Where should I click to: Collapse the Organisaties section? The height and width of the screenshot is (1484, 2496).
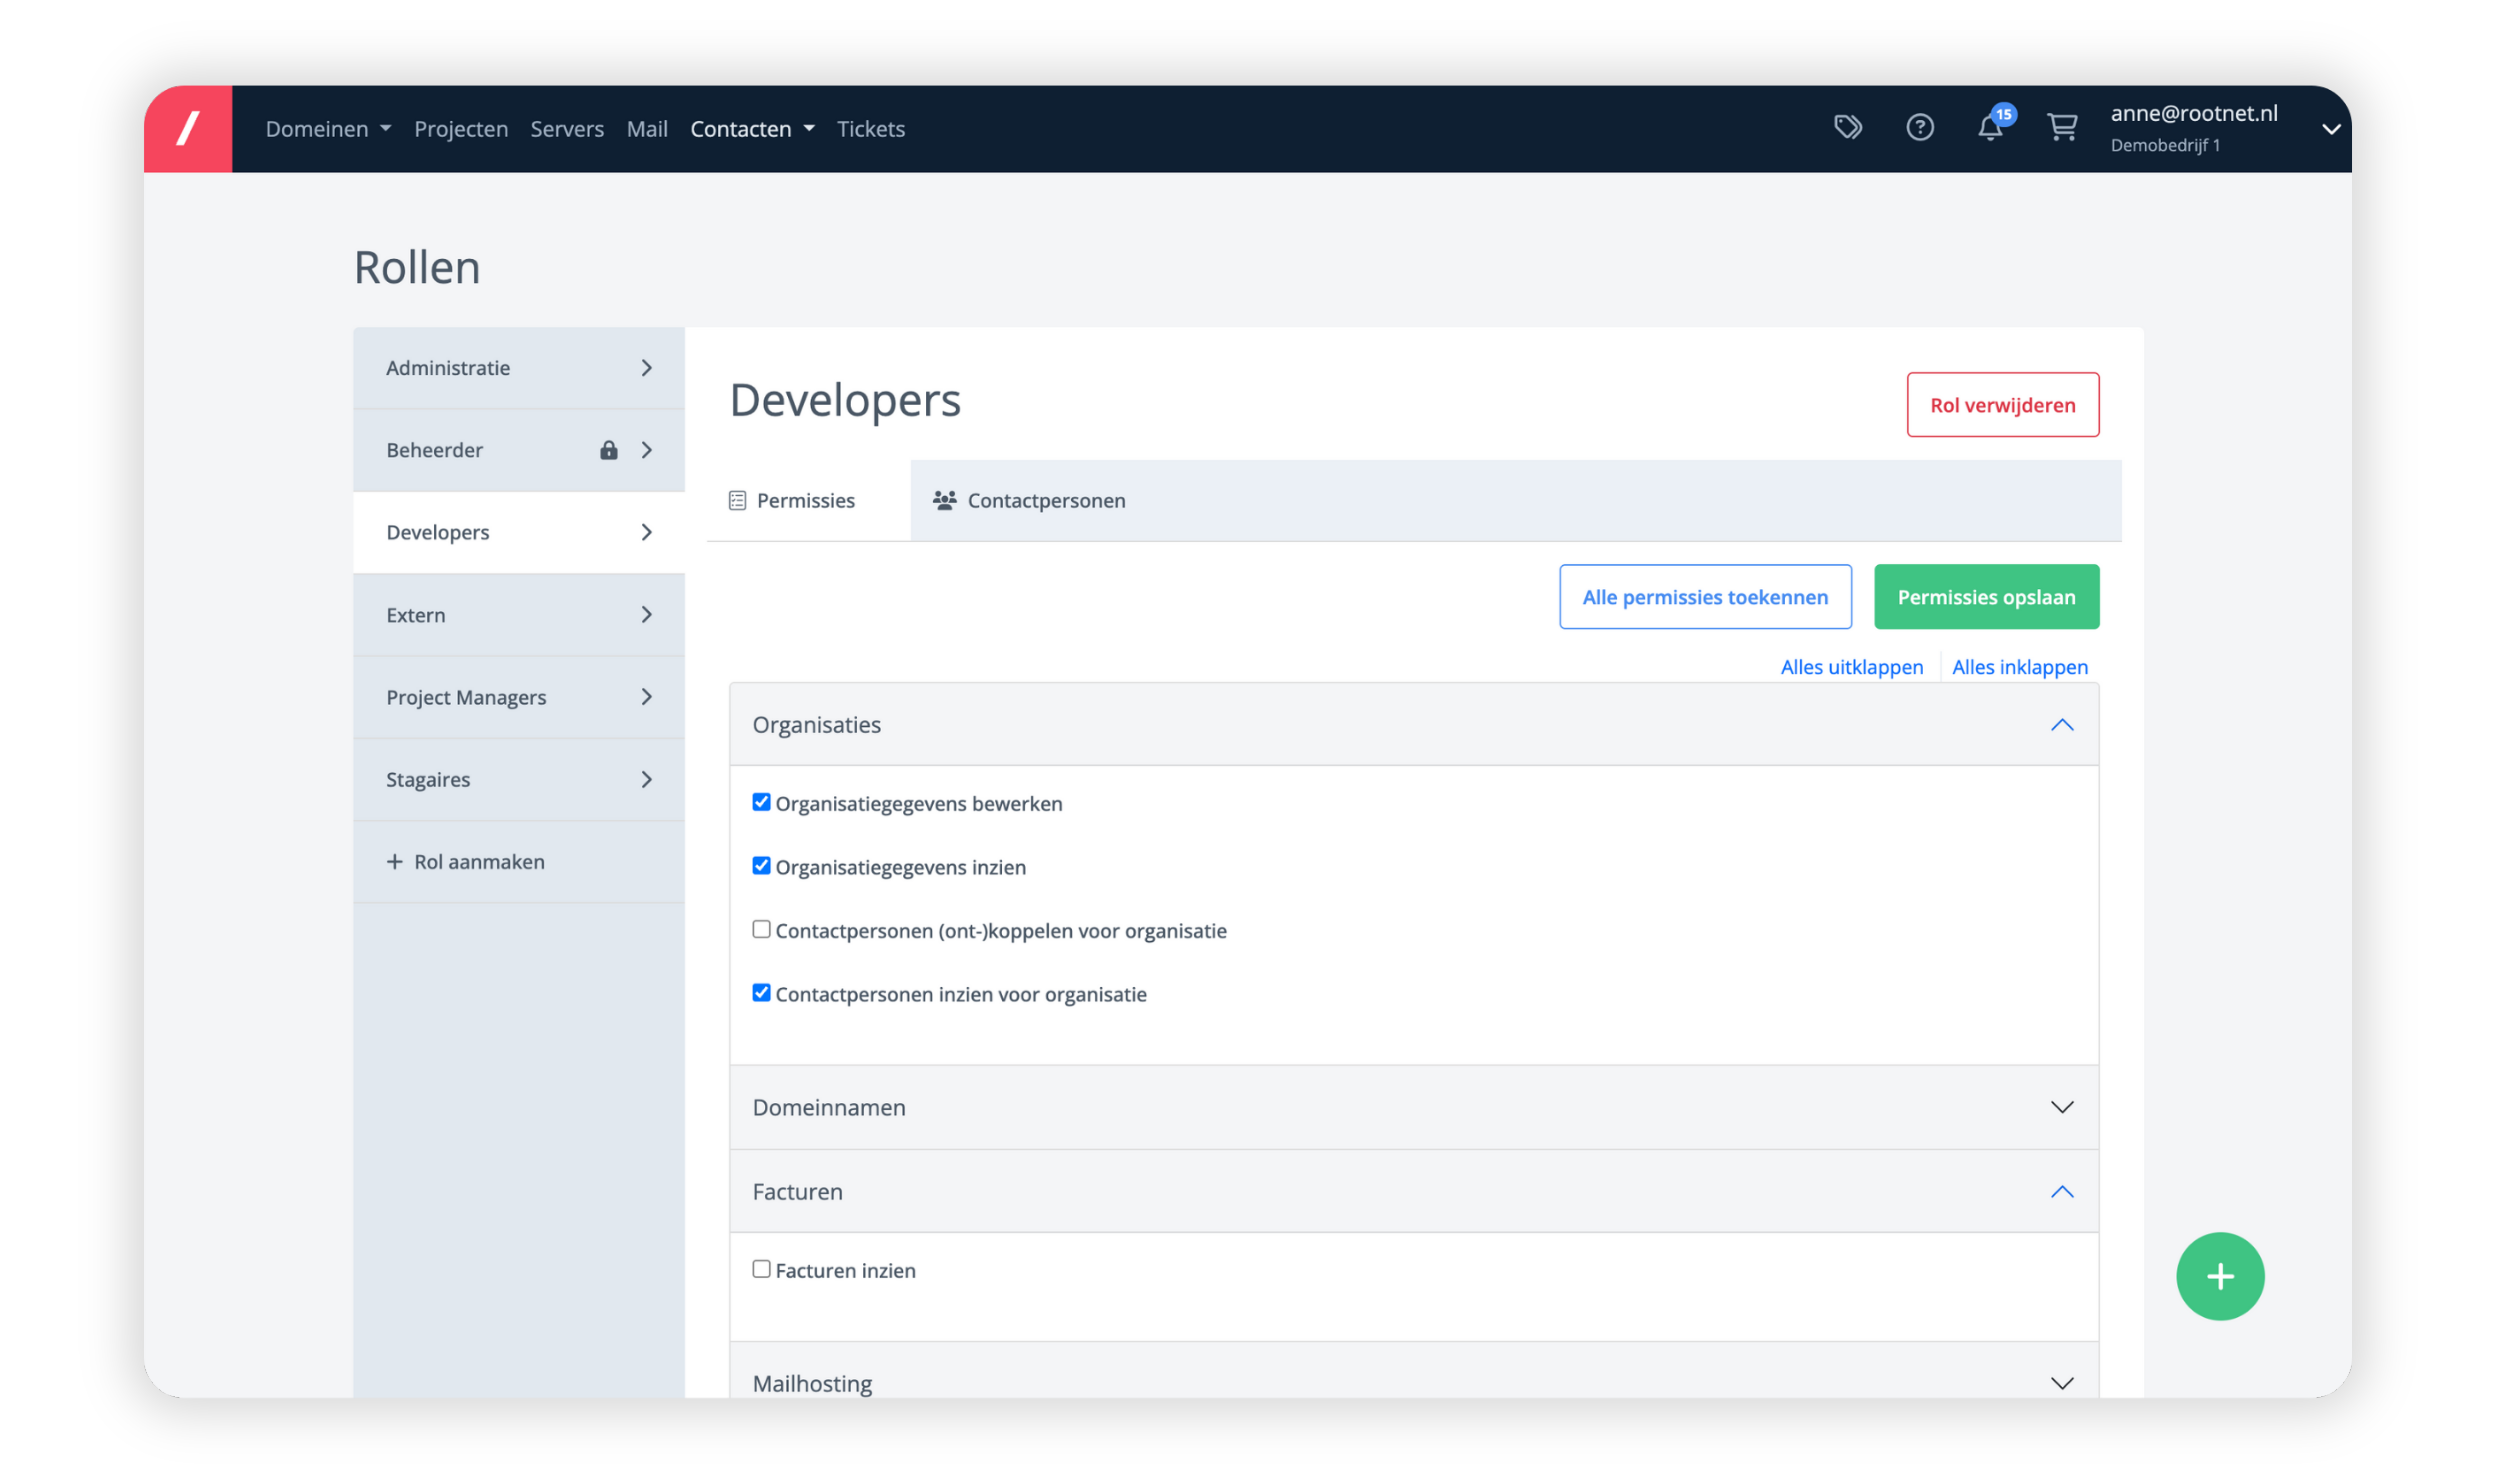(x=2062, y=724)
